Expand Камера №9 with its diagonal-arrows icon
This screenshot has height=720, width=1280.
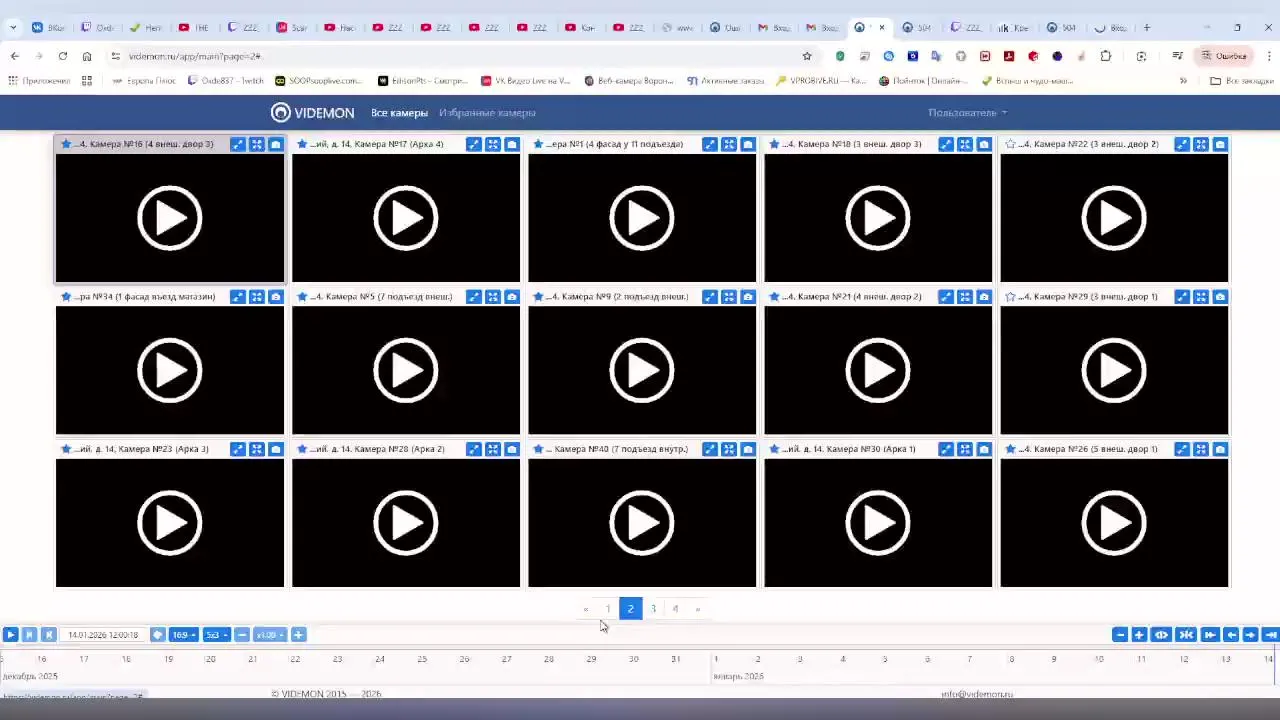[710, 297]
